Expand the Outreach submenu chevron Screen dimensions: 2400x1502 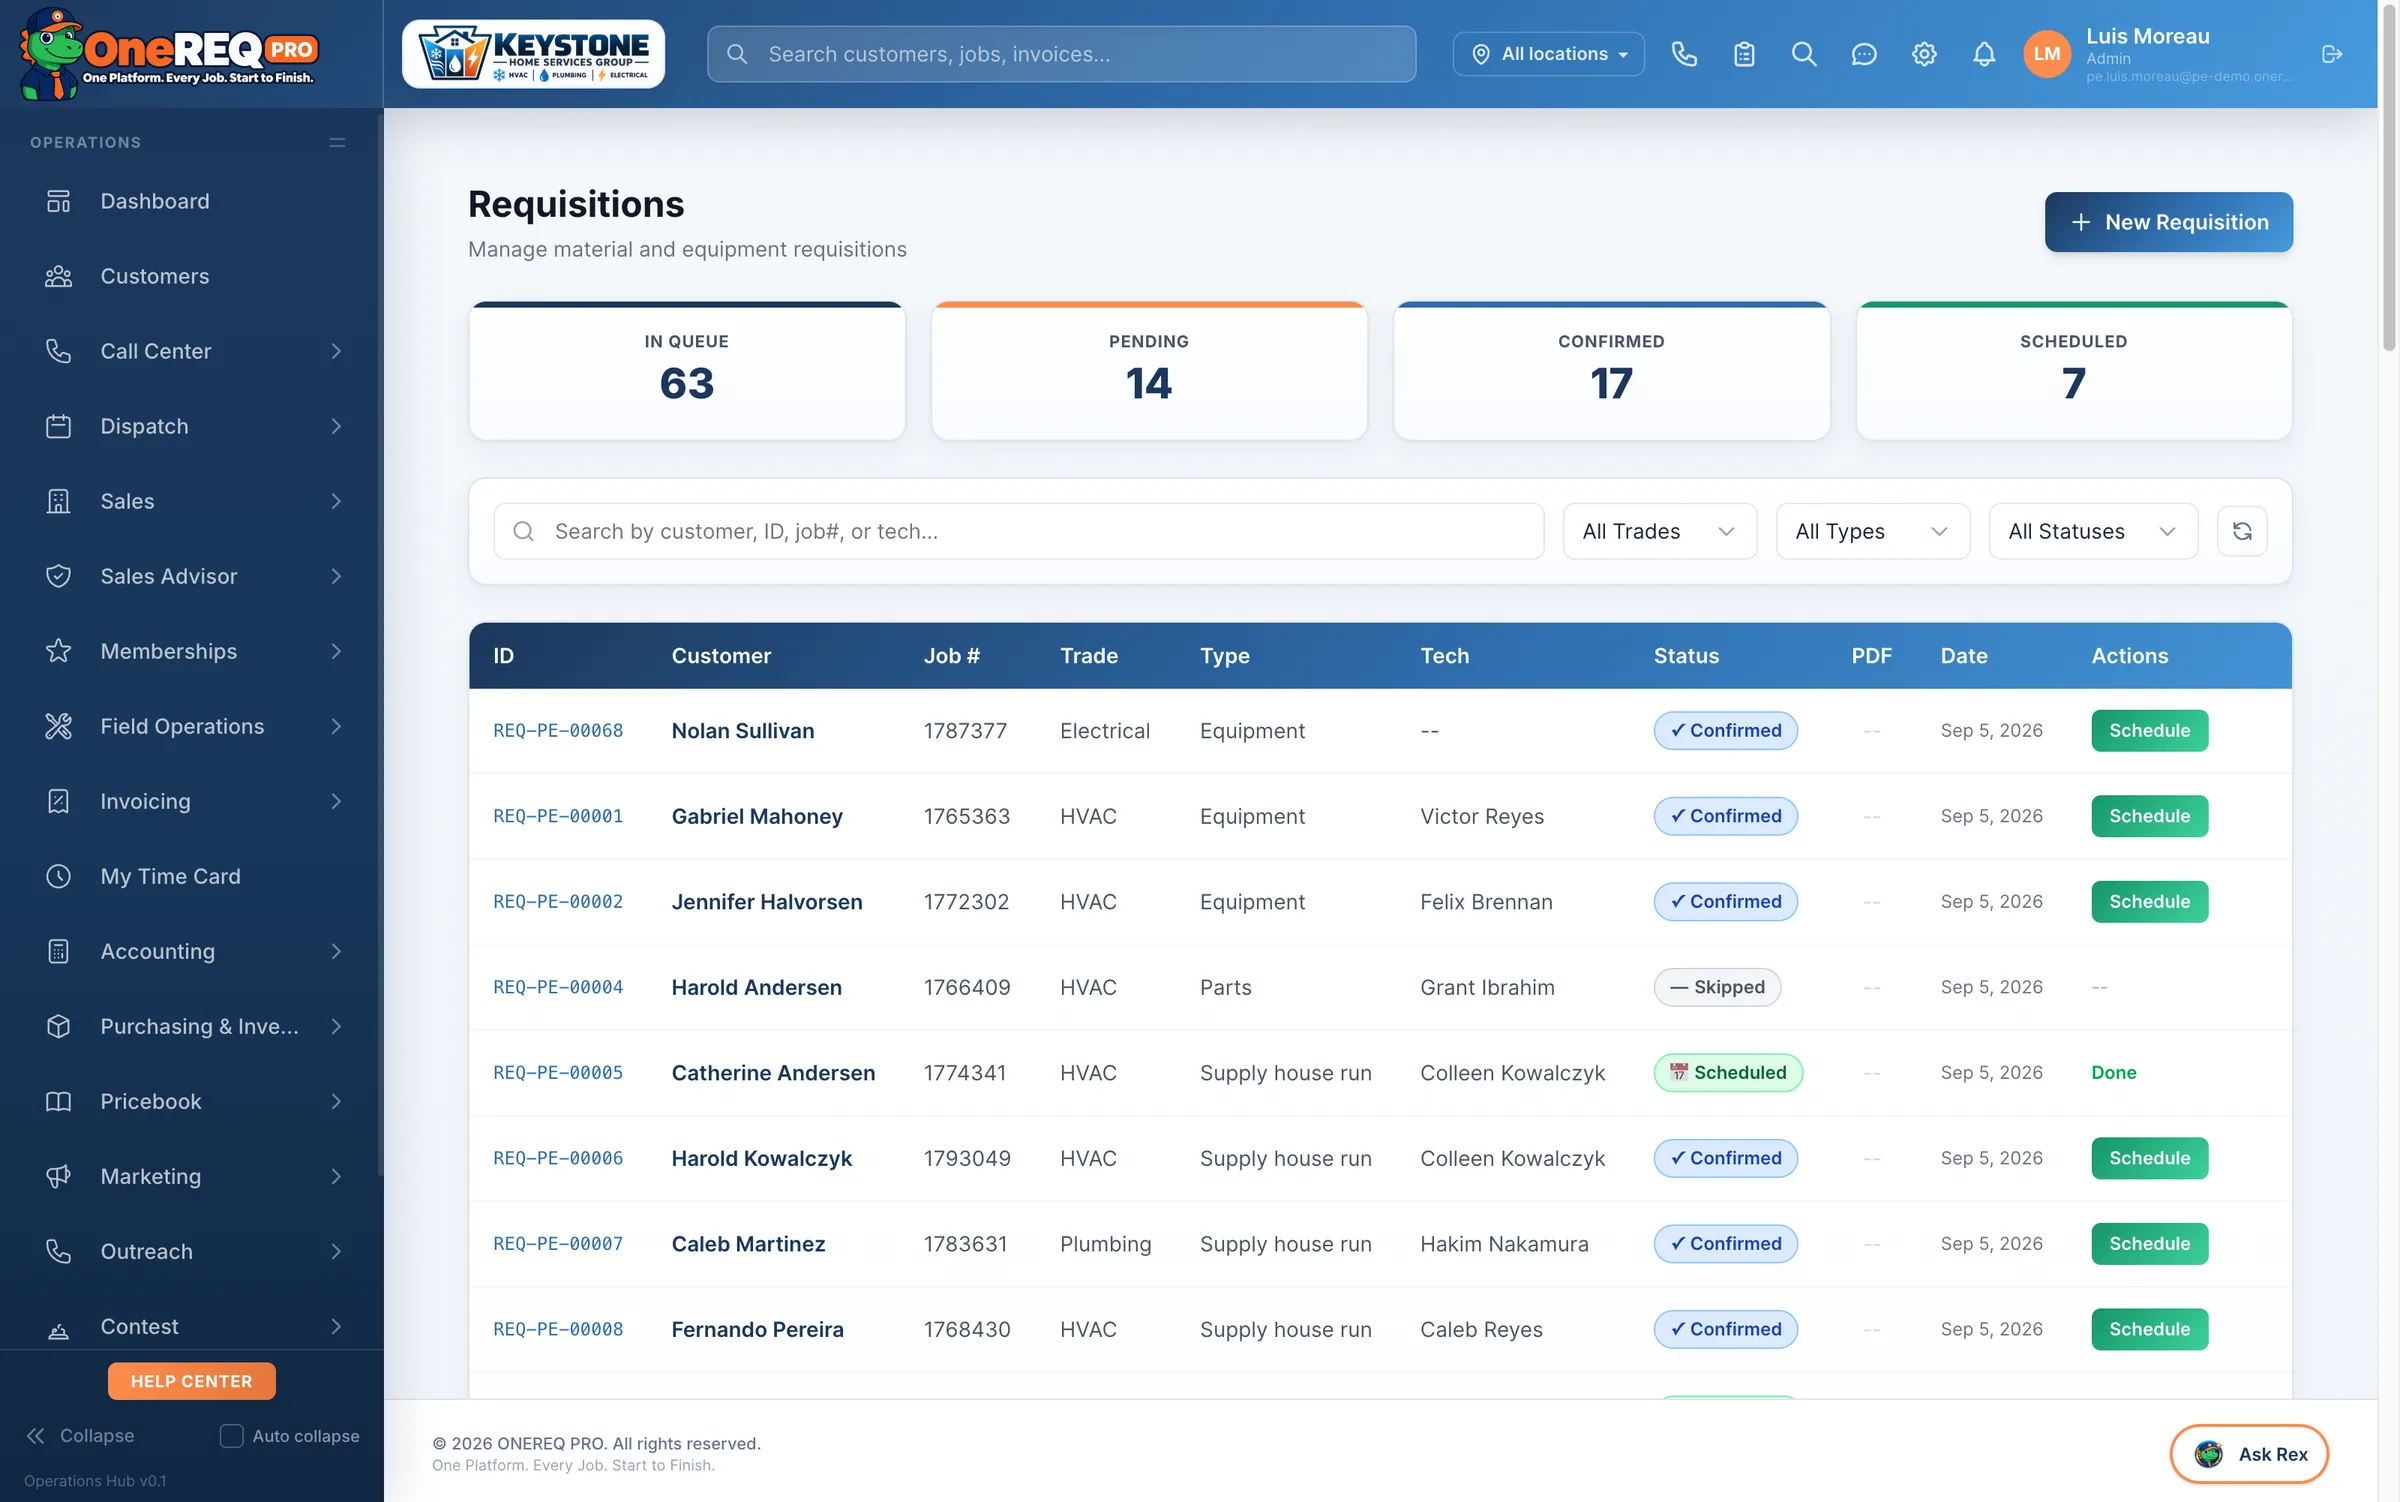(336, 1251)
